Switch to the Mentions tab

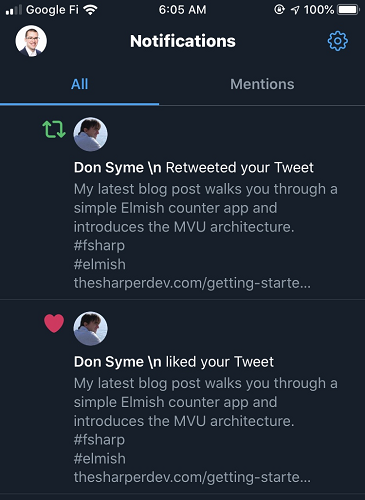coord(262,84)
